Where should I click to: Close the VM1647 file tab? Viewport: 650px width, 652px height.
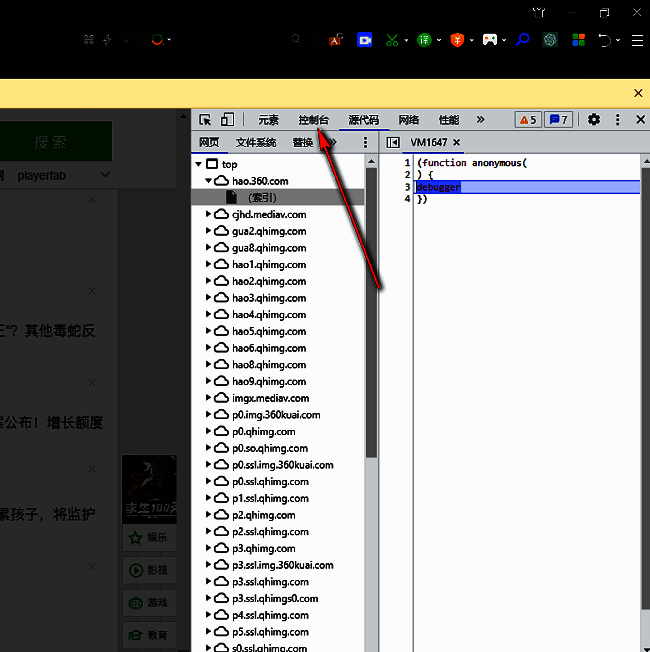(x=457, y=143)
